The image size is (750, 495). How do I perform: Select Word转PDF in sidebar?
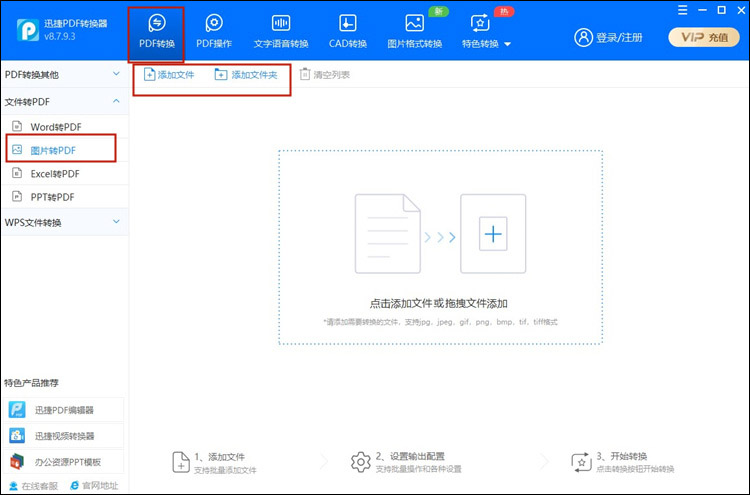65,127
